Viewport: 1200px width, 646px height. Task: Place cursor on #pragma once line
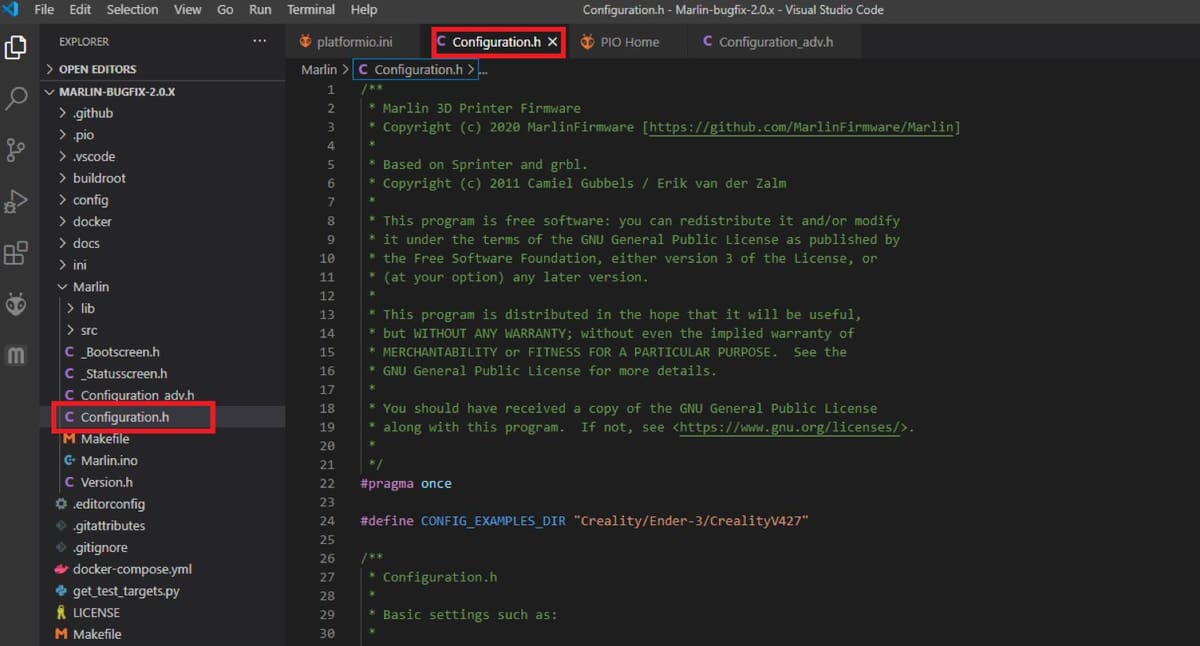click(406, 483)
